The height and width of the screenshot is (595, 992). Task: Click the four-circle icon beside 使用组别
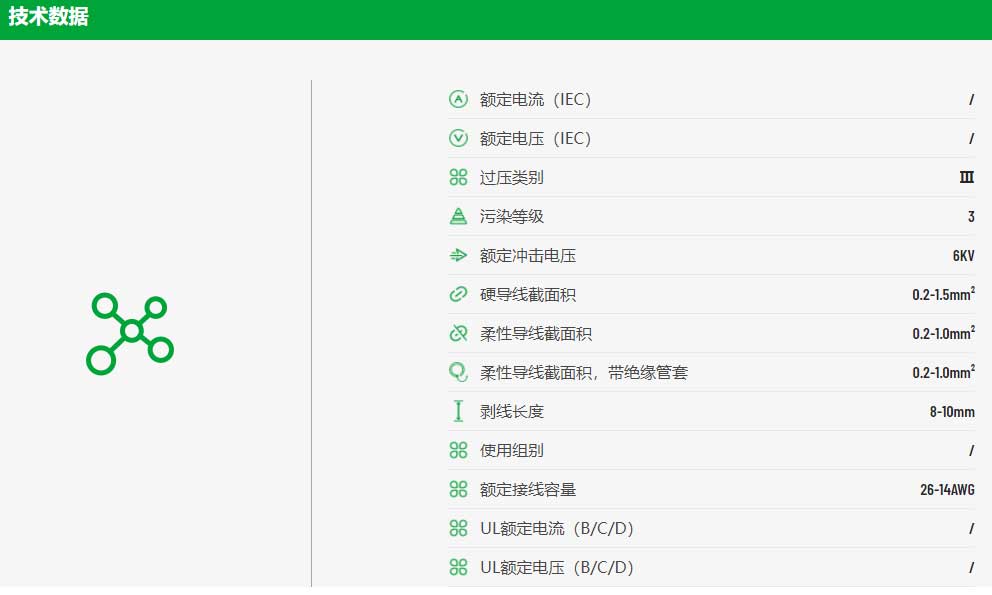pyautogui.click(x=458, y=450)
